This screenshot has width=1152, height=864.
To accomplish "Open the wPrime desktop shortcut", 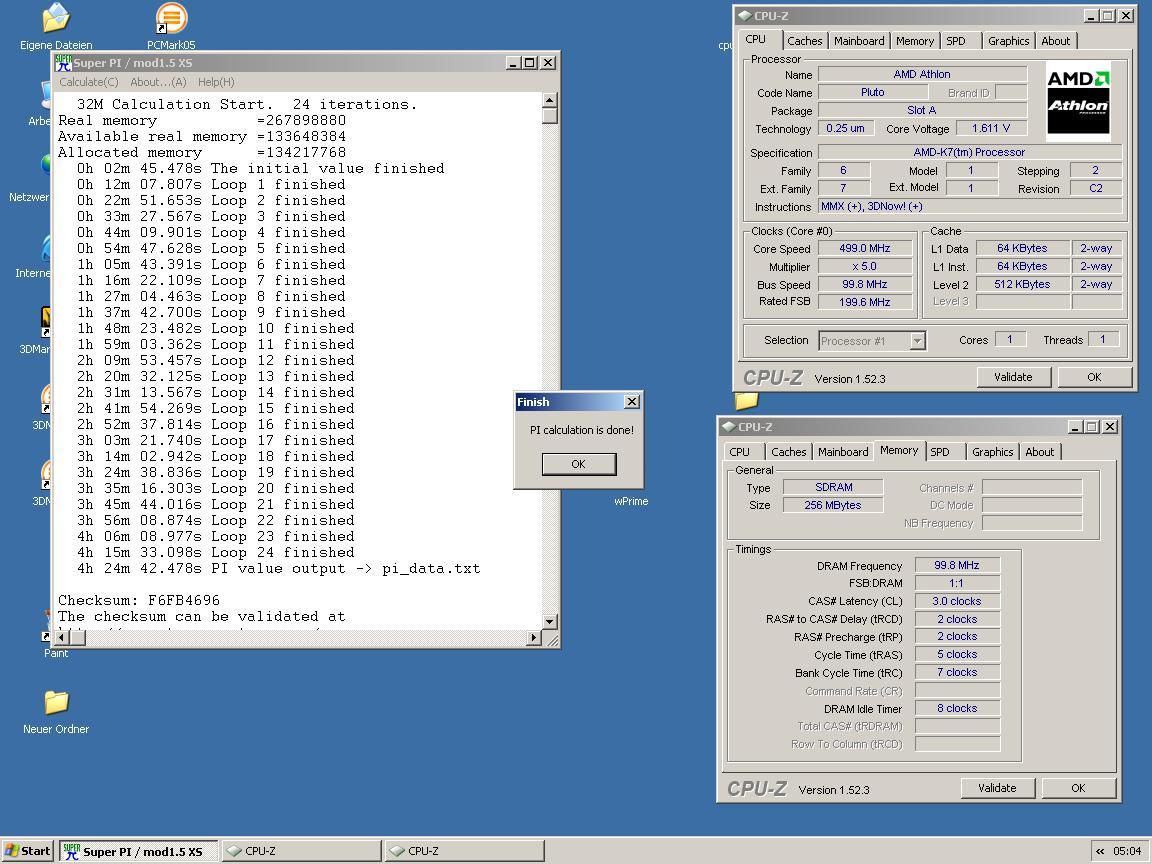I will [631, 501].
